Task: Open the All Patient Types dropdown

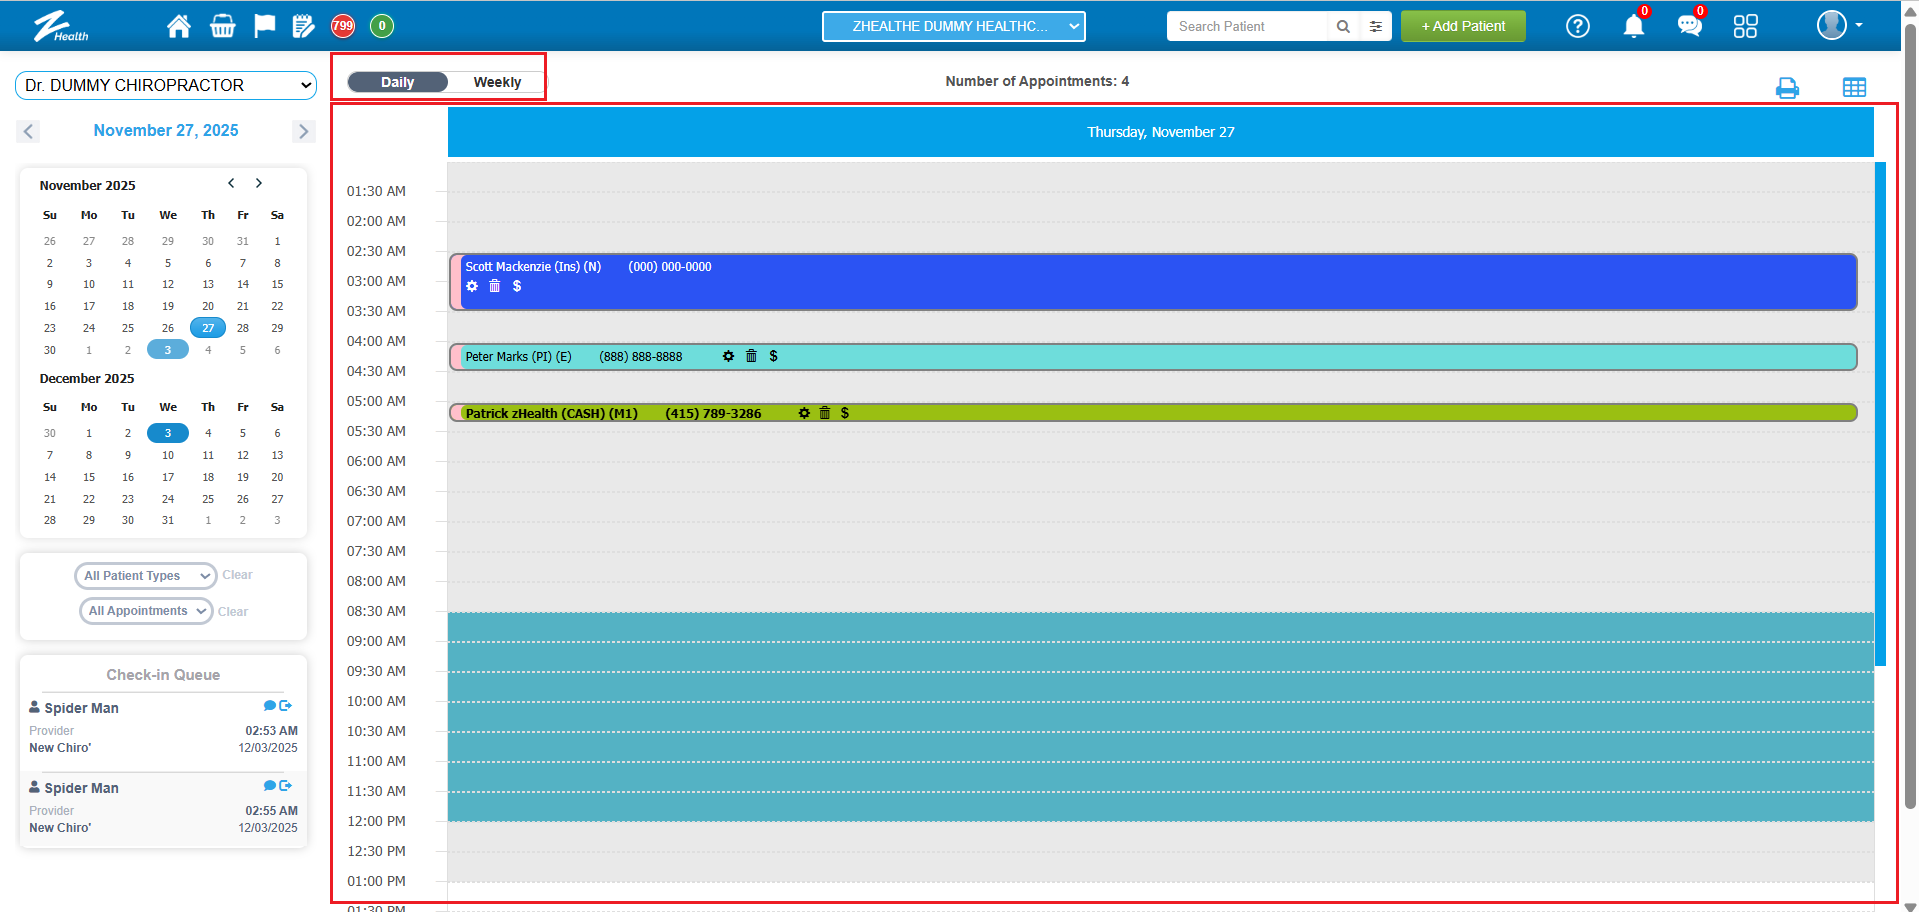Action: coord(146,576)
